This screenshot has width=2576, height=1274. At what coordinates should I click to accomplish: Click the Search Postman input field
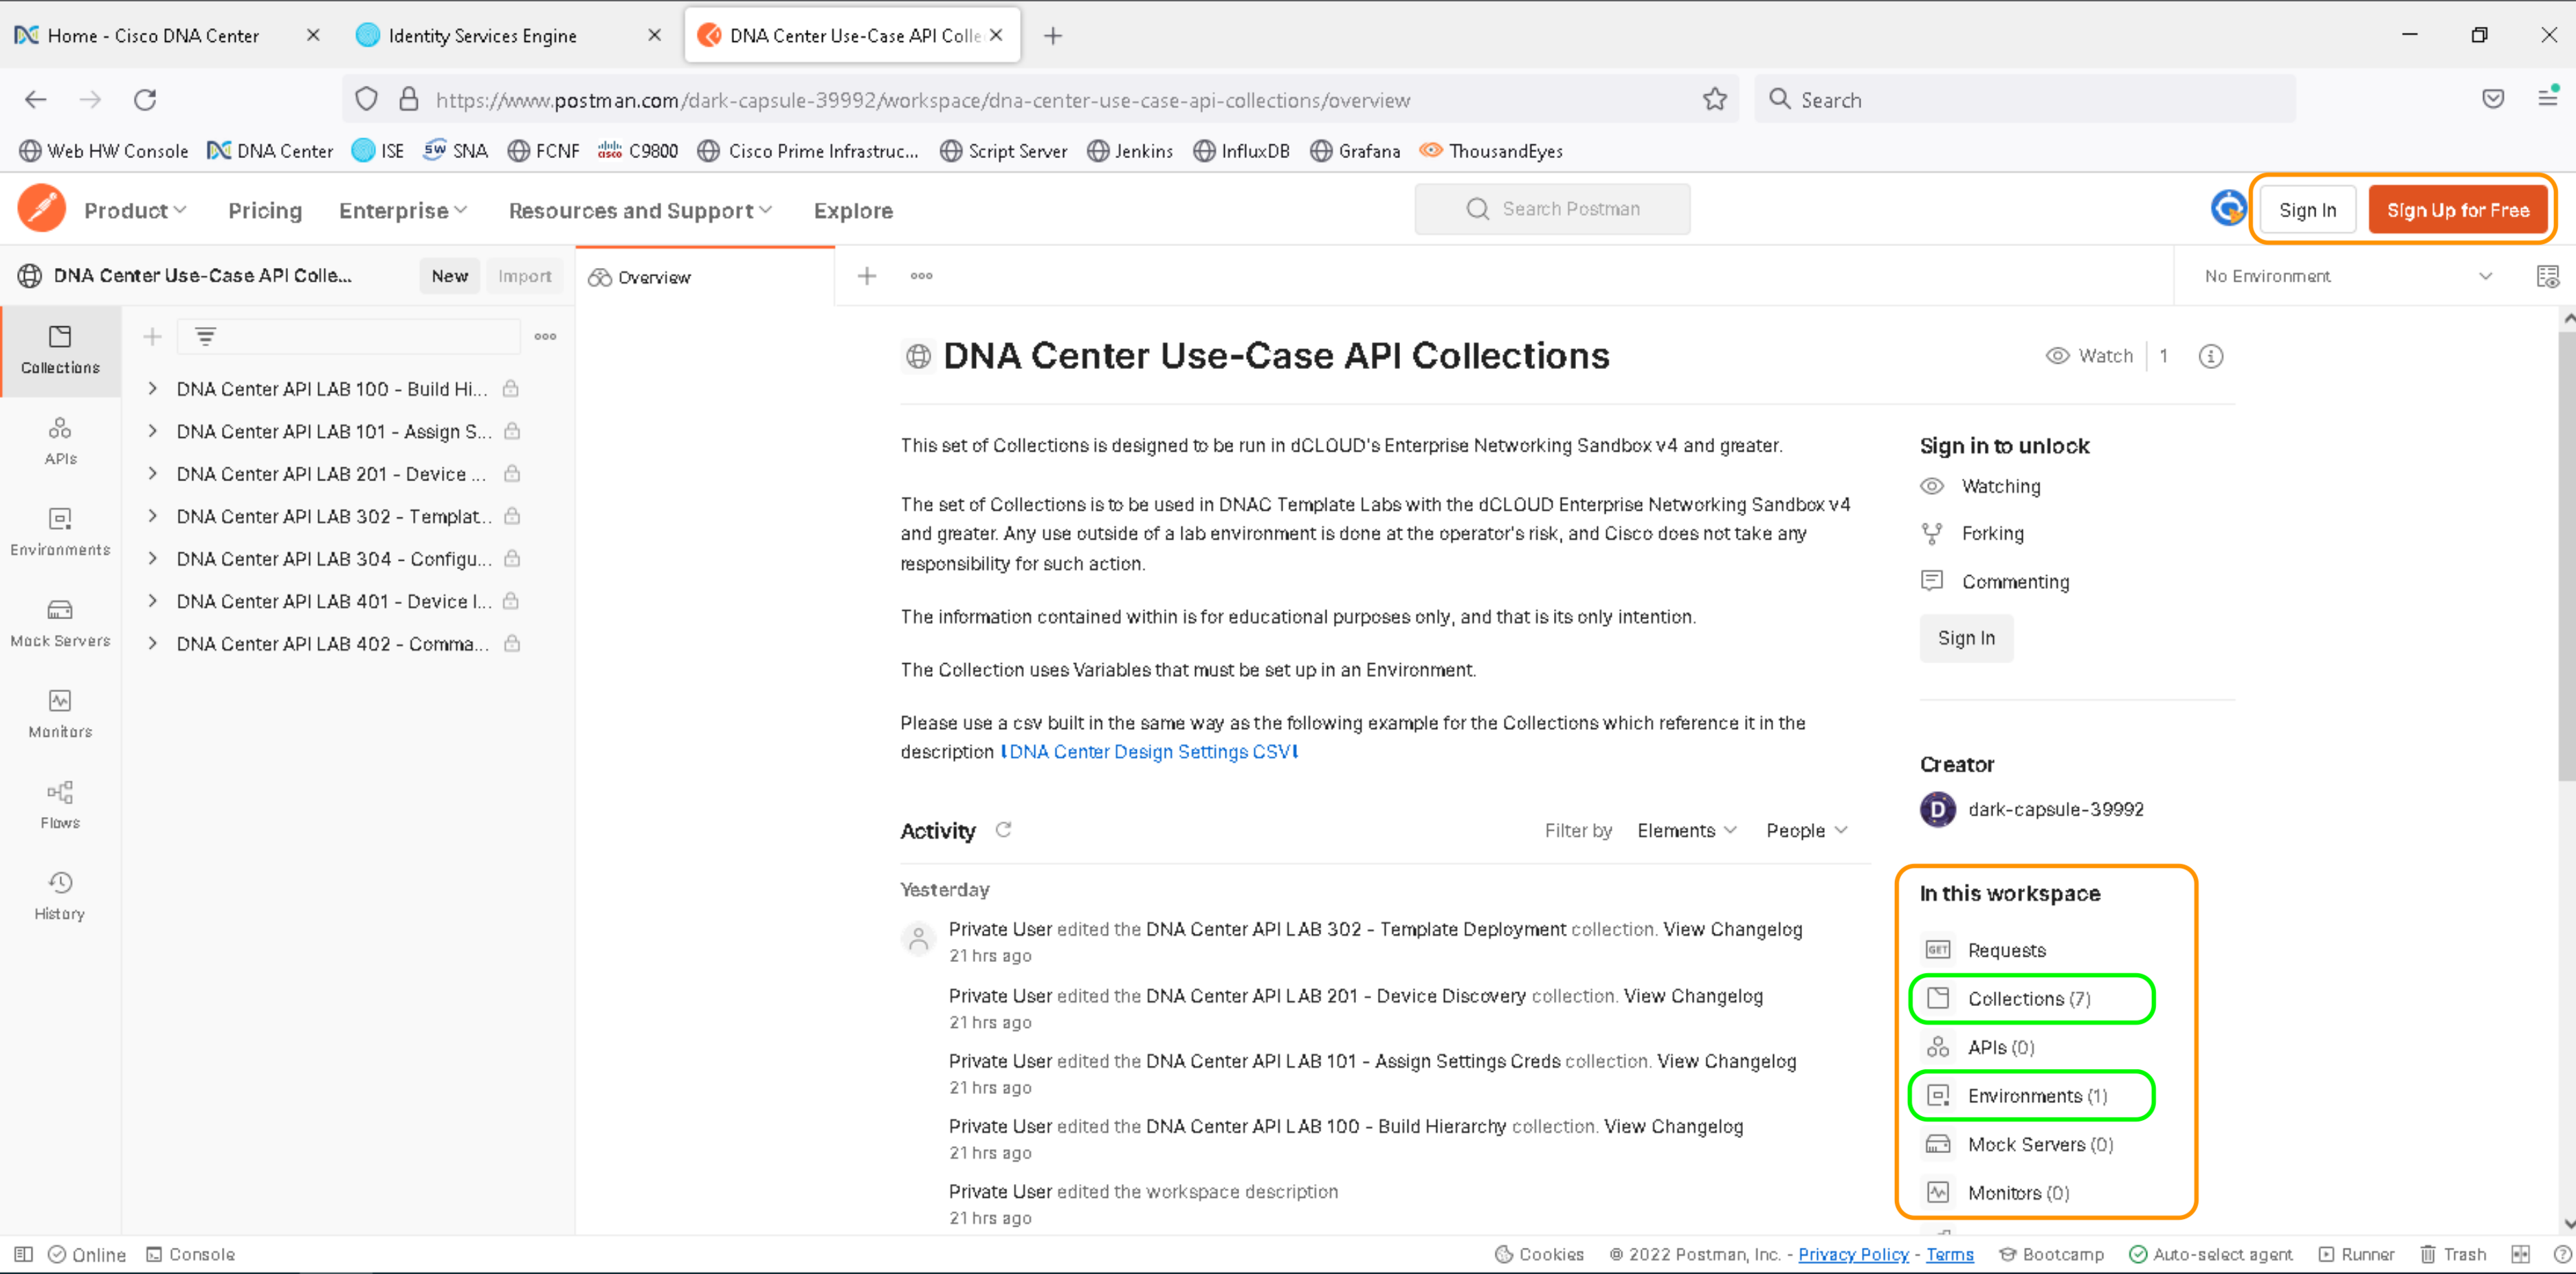tap(1553, 209)
